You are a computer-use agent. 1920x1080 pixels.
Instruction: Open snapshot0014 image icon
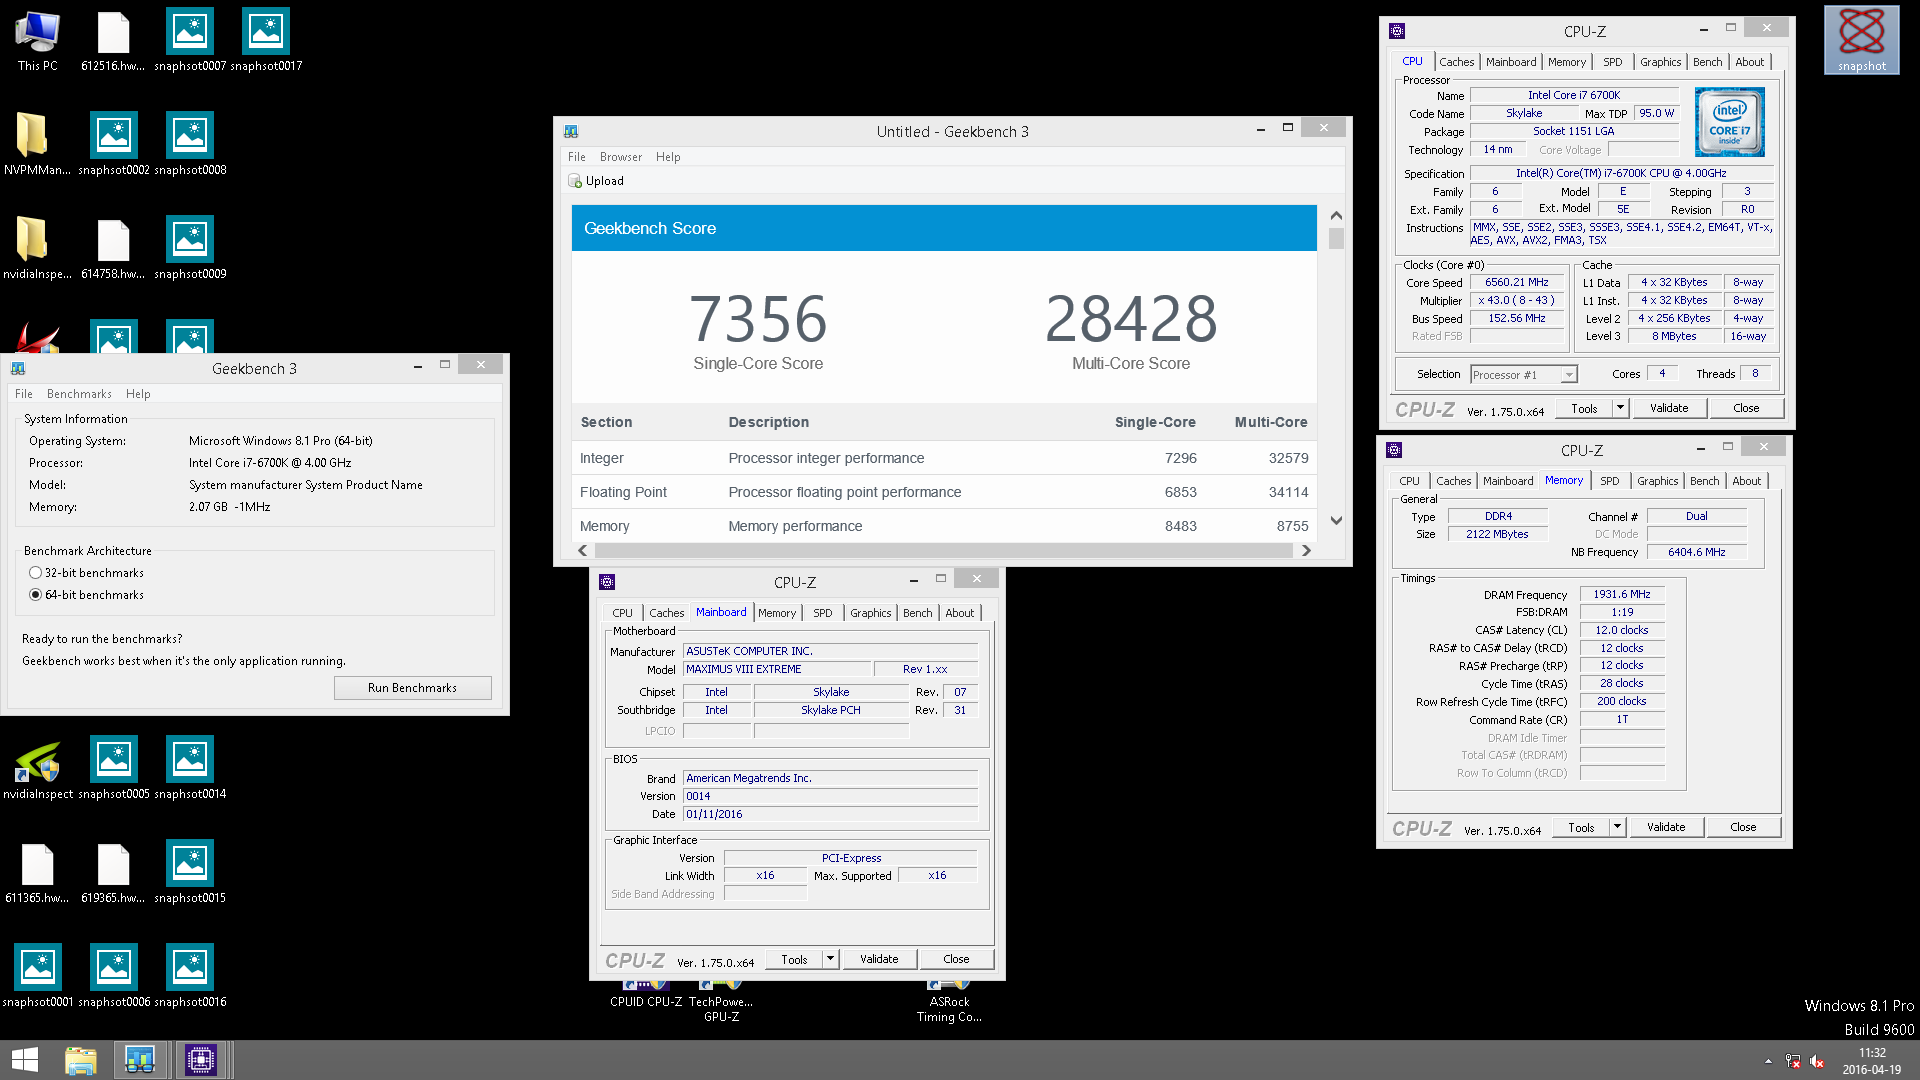pos(190,770)
